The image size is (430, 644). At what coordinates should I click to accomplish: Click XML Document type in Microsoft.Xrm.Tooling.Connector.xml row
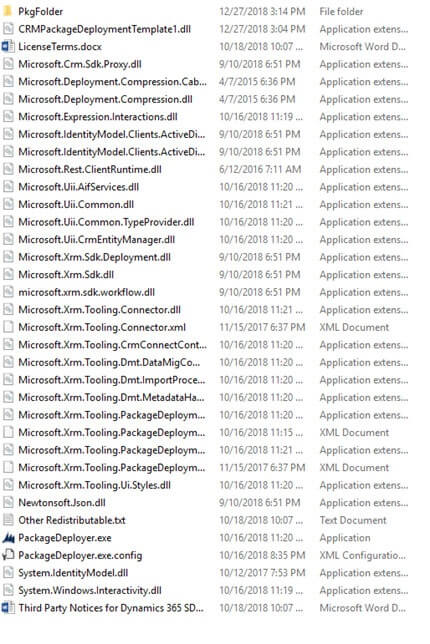click(354, 327)
